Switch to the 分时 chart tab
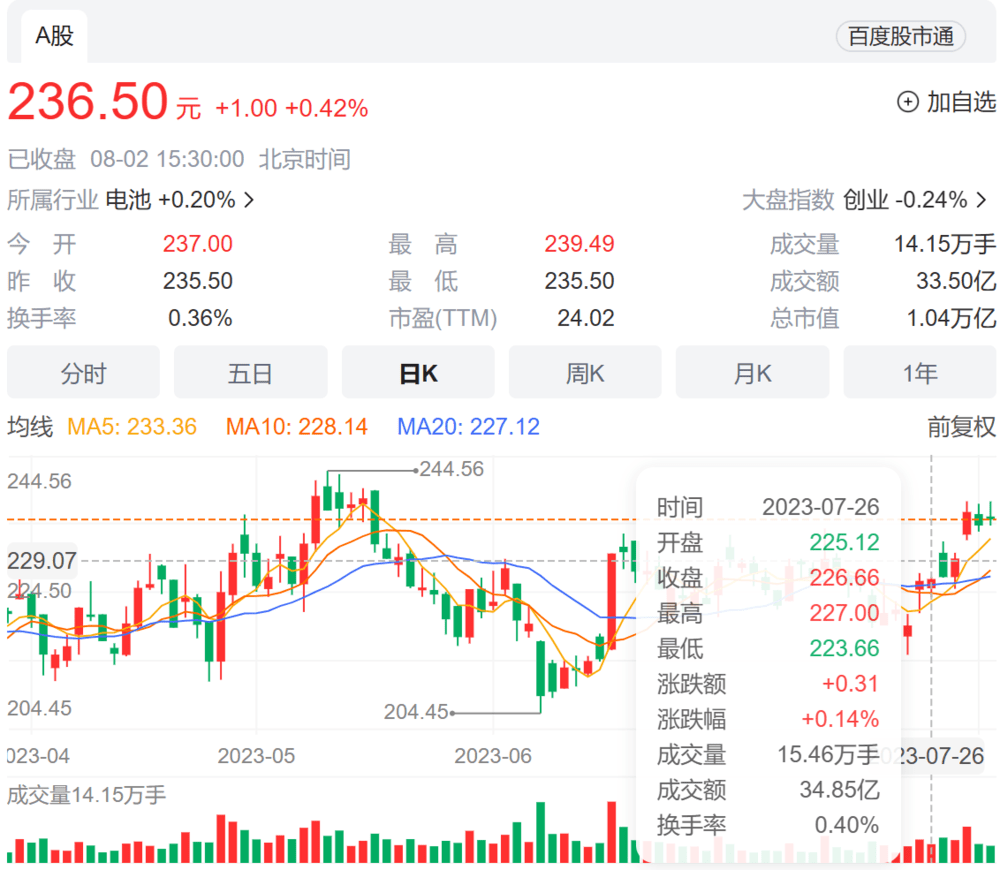 (83, 373)
